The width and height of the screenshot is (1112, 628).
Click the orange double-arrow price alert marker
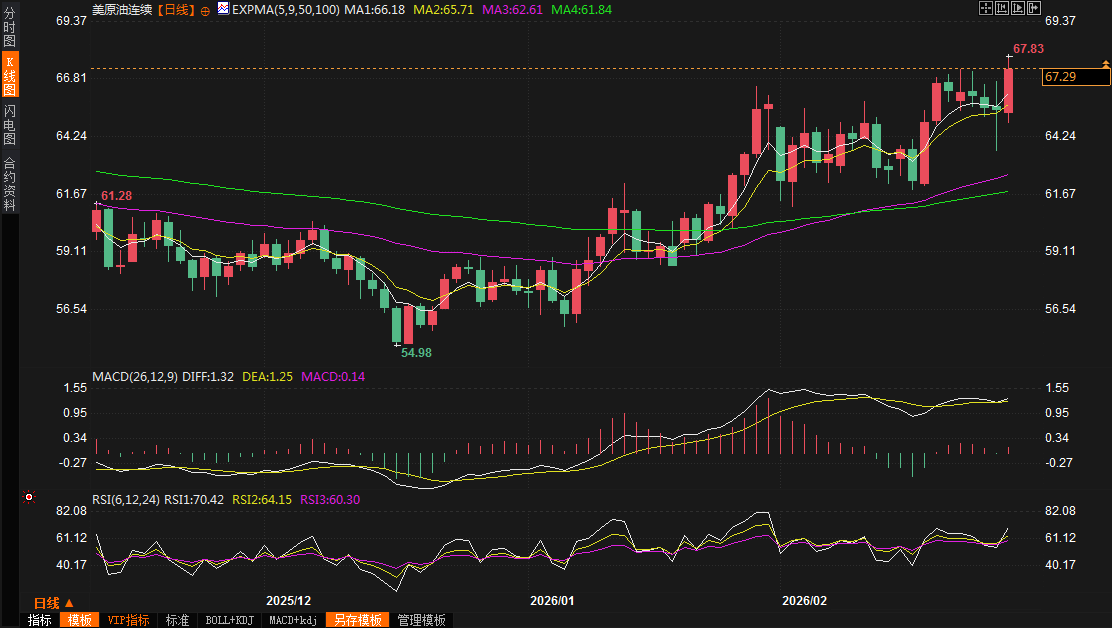tap(1105, 64)
